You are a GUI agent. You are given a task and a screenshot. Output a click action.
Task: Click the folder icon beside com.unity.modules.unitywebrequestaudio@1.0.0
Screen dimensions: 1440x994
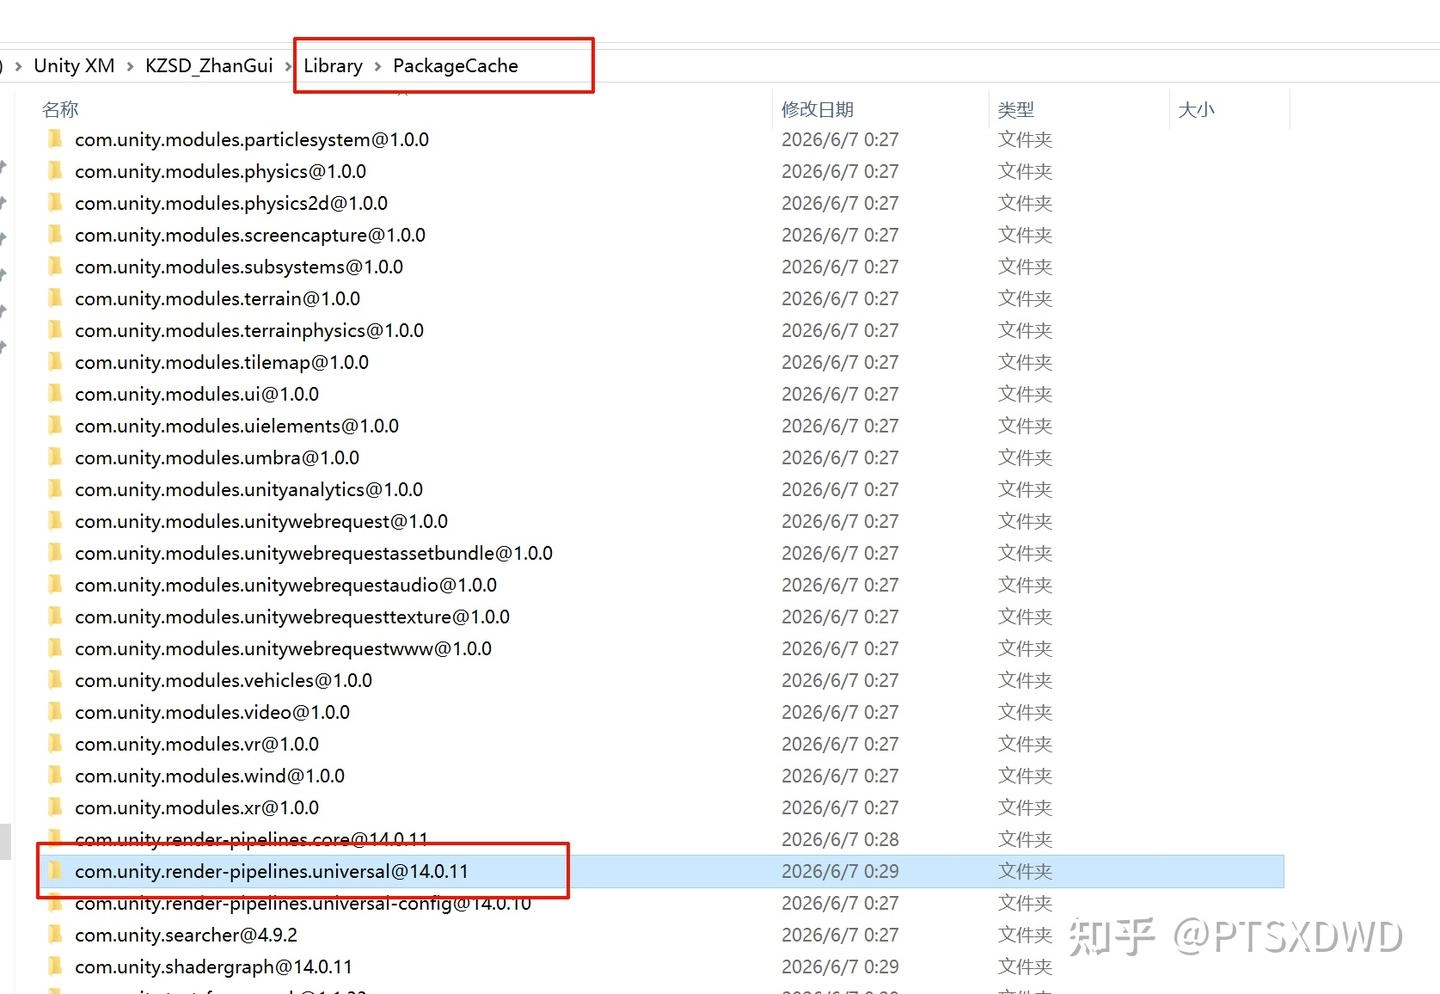55,585
